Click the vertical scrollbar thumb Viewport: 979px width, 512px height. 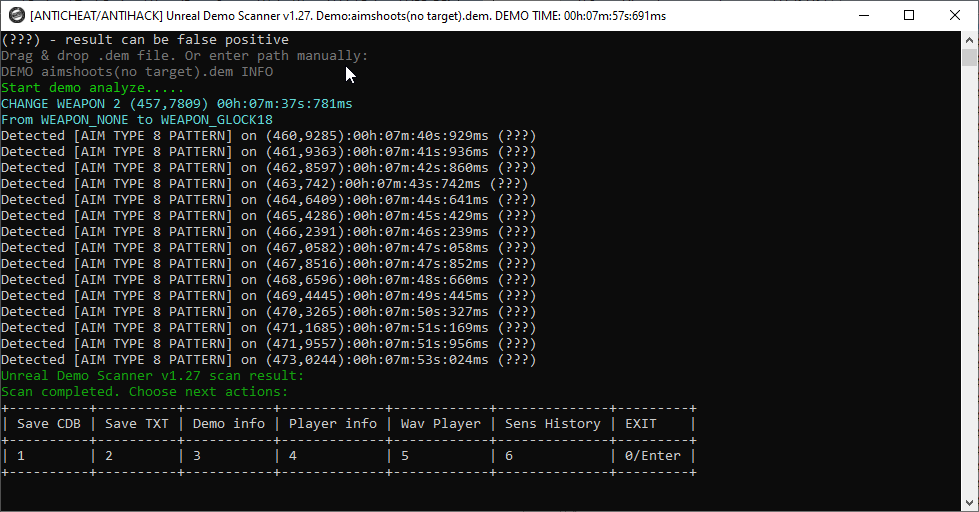969,57
